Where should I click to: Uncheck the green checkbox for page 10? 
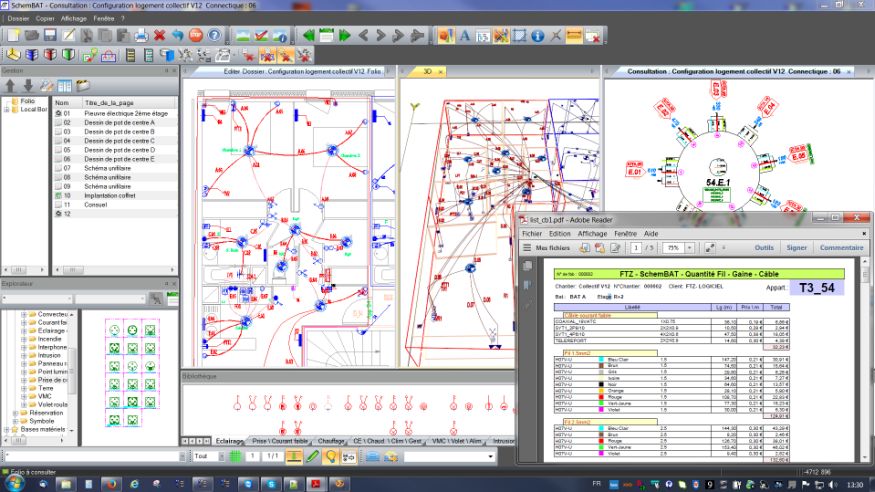tap(58, 195)
